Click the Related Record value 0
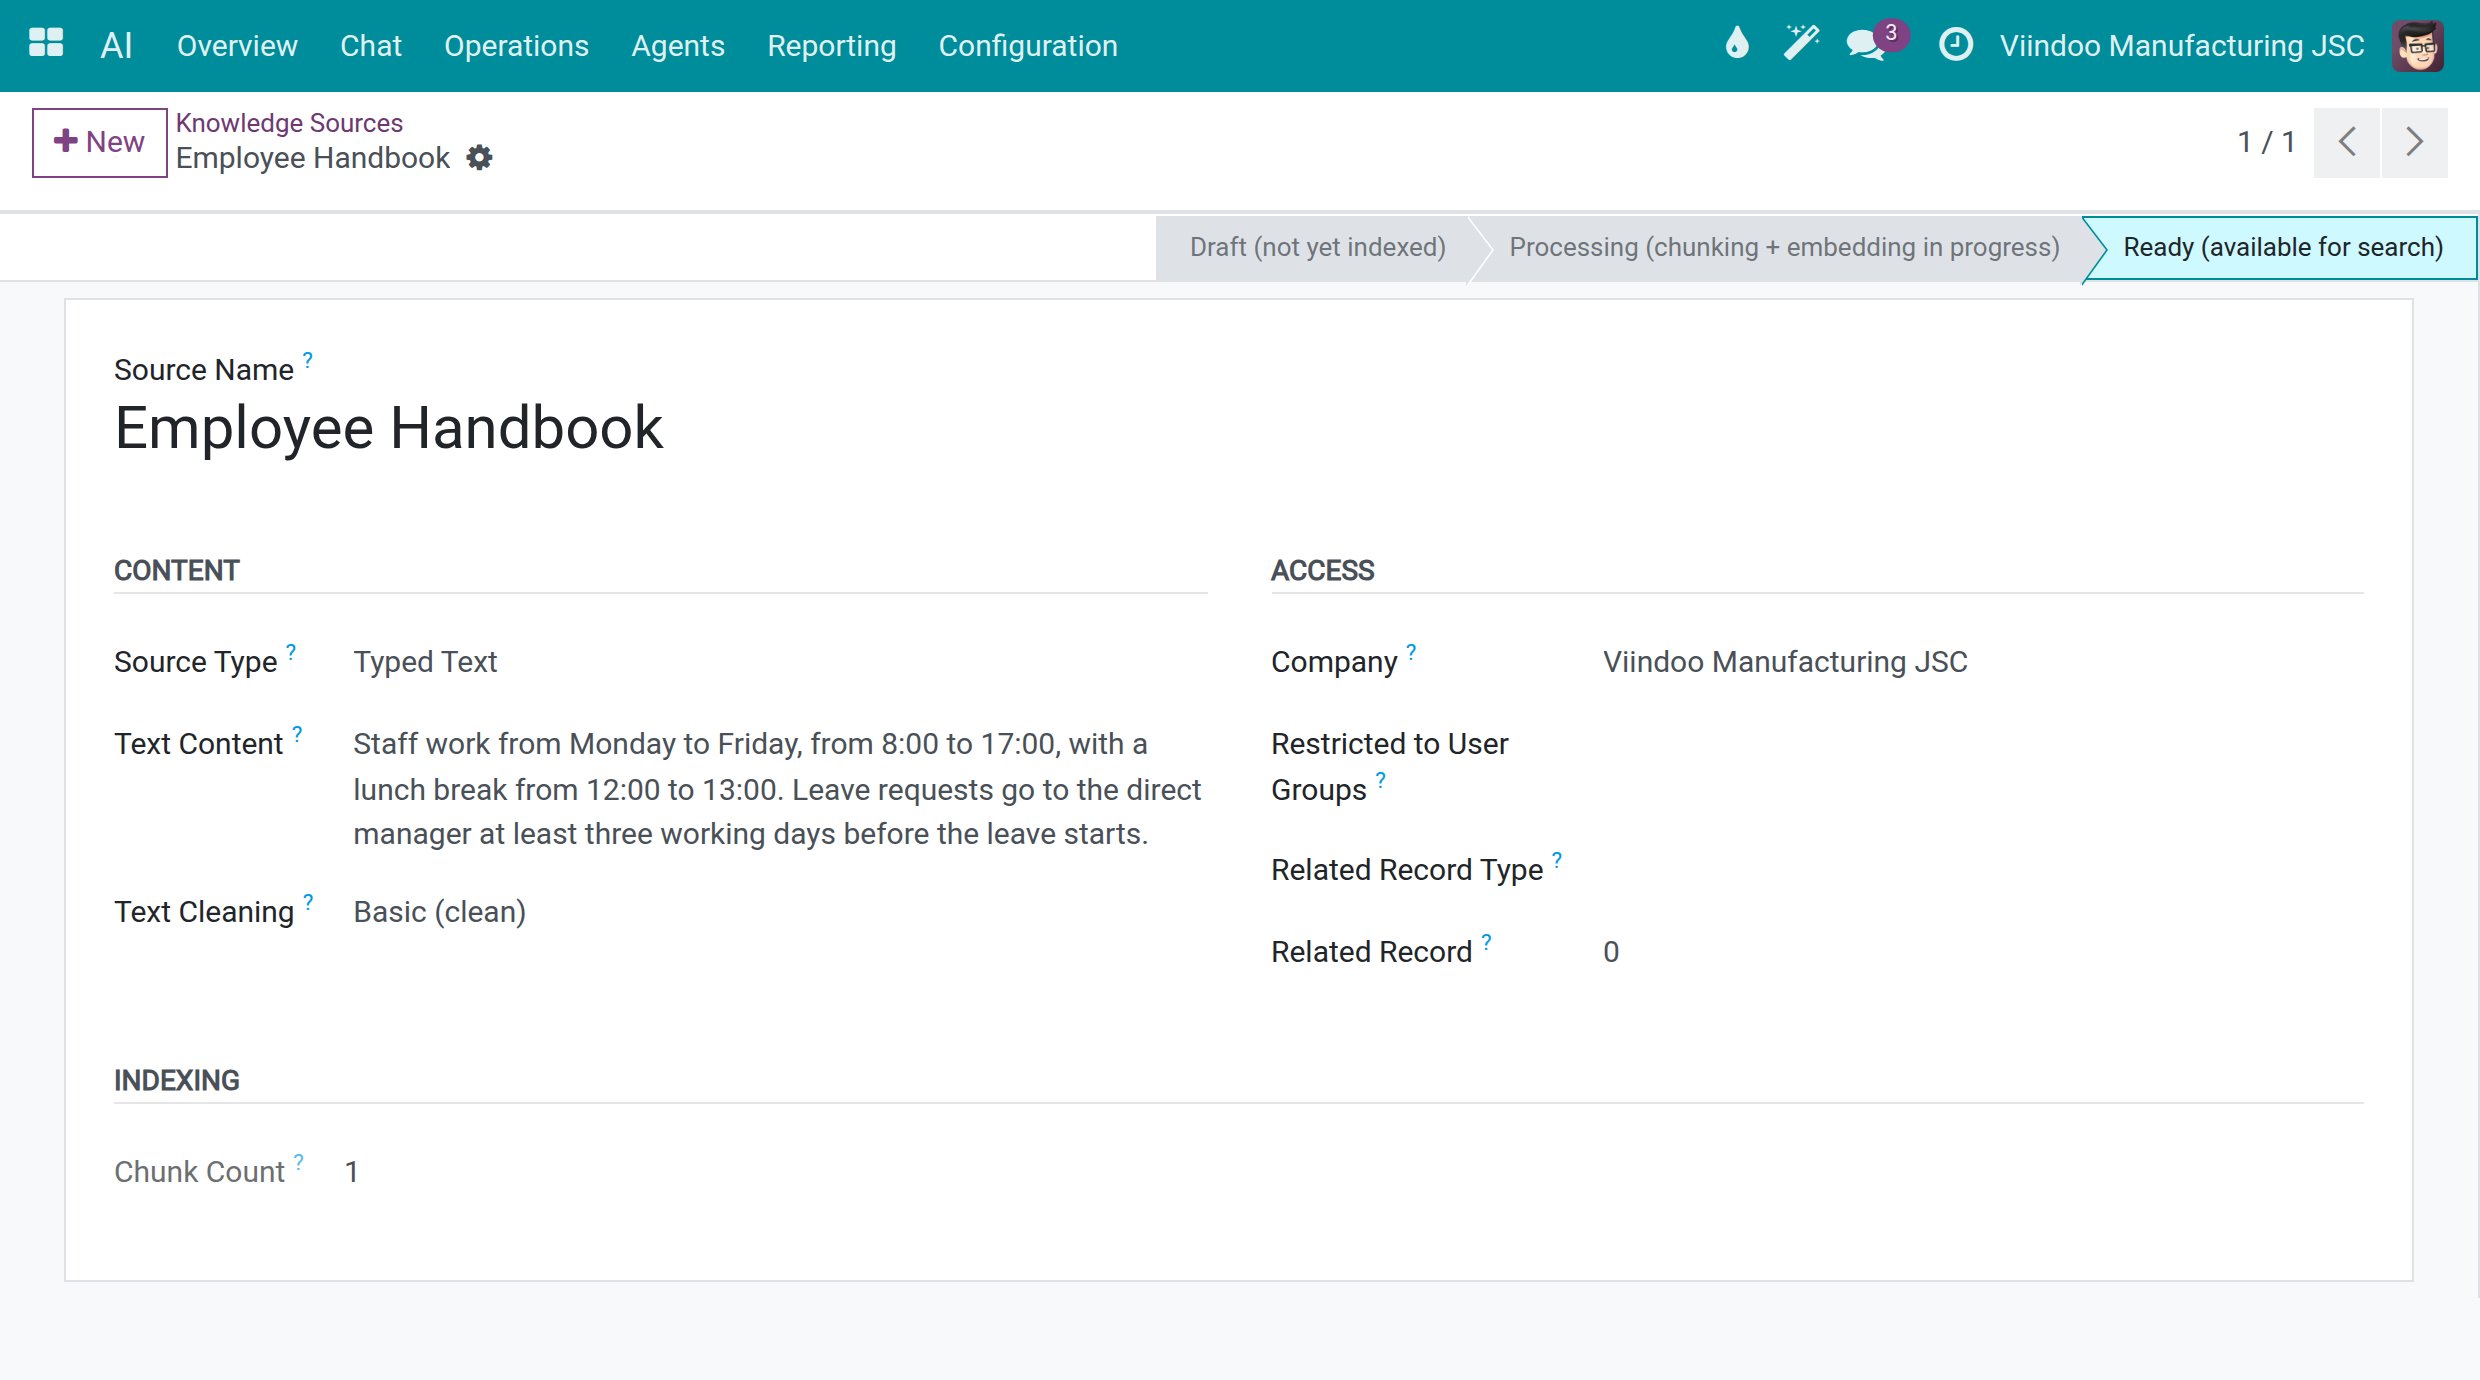This screenshot has height=1380, width=2480. point(1611,952)
